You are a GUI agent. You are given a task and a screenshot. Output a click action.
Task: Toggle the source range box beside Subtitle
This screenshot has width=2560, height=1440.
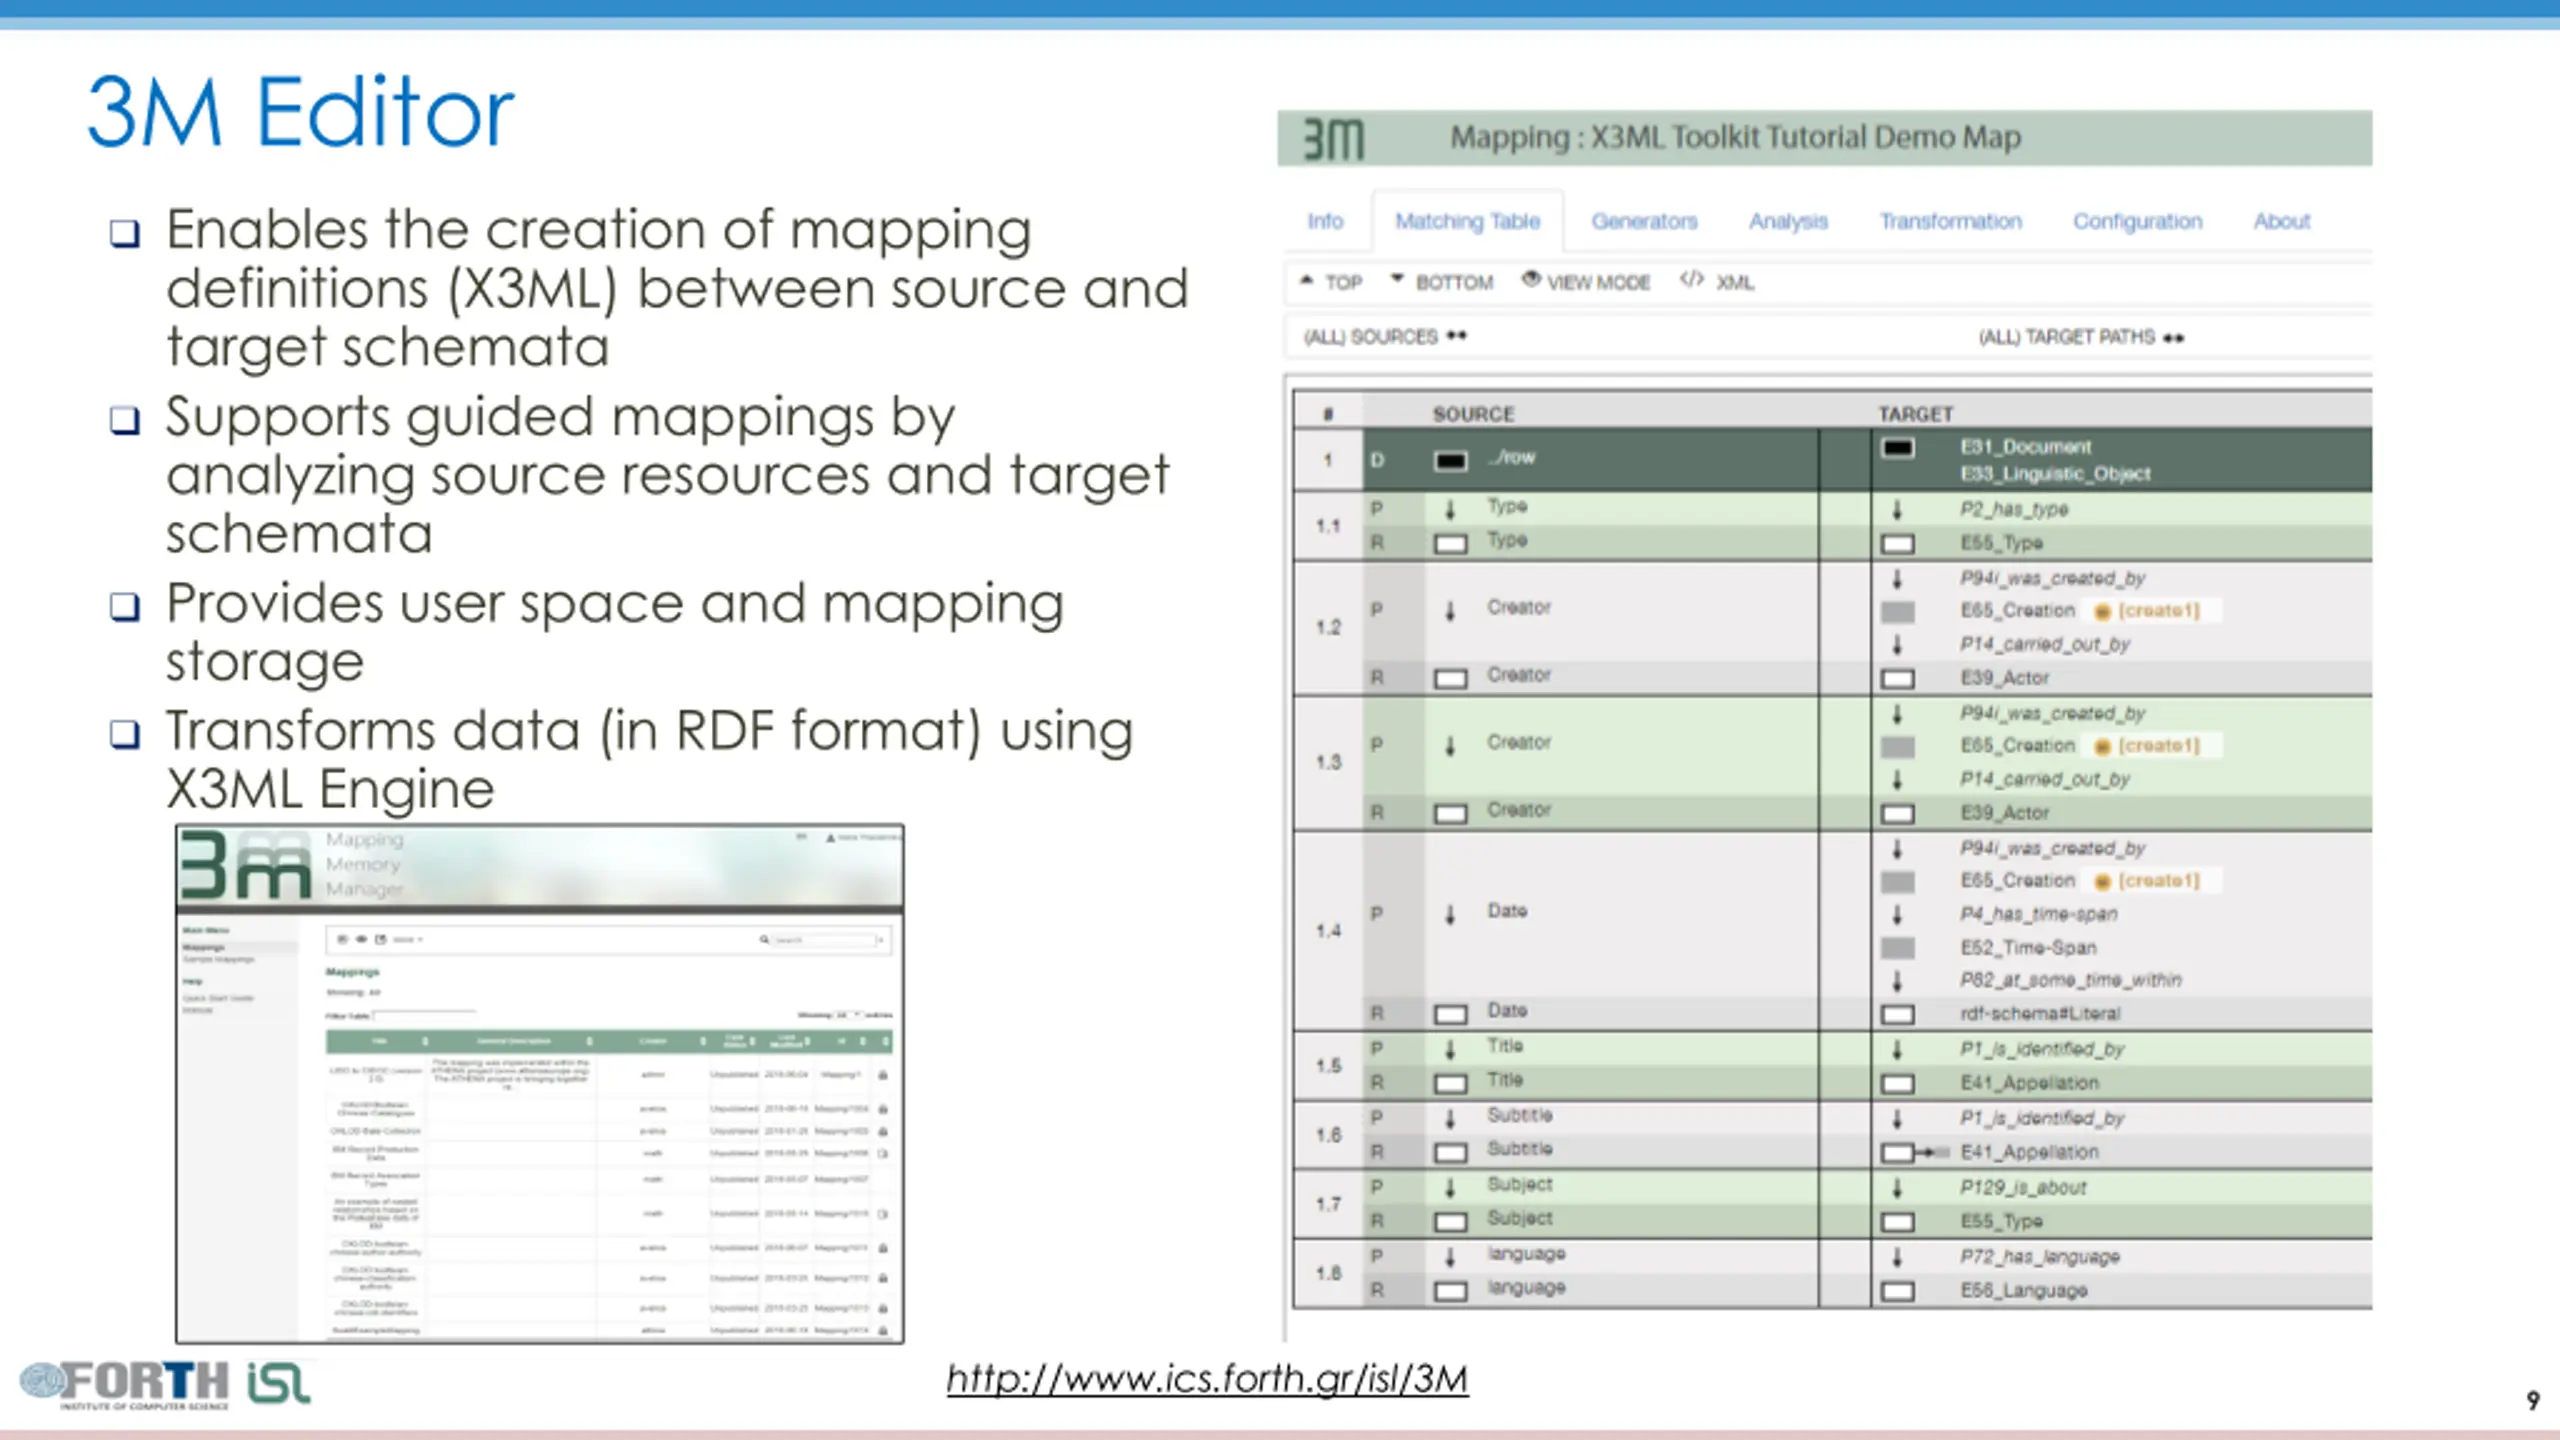pos(1450,1152)
